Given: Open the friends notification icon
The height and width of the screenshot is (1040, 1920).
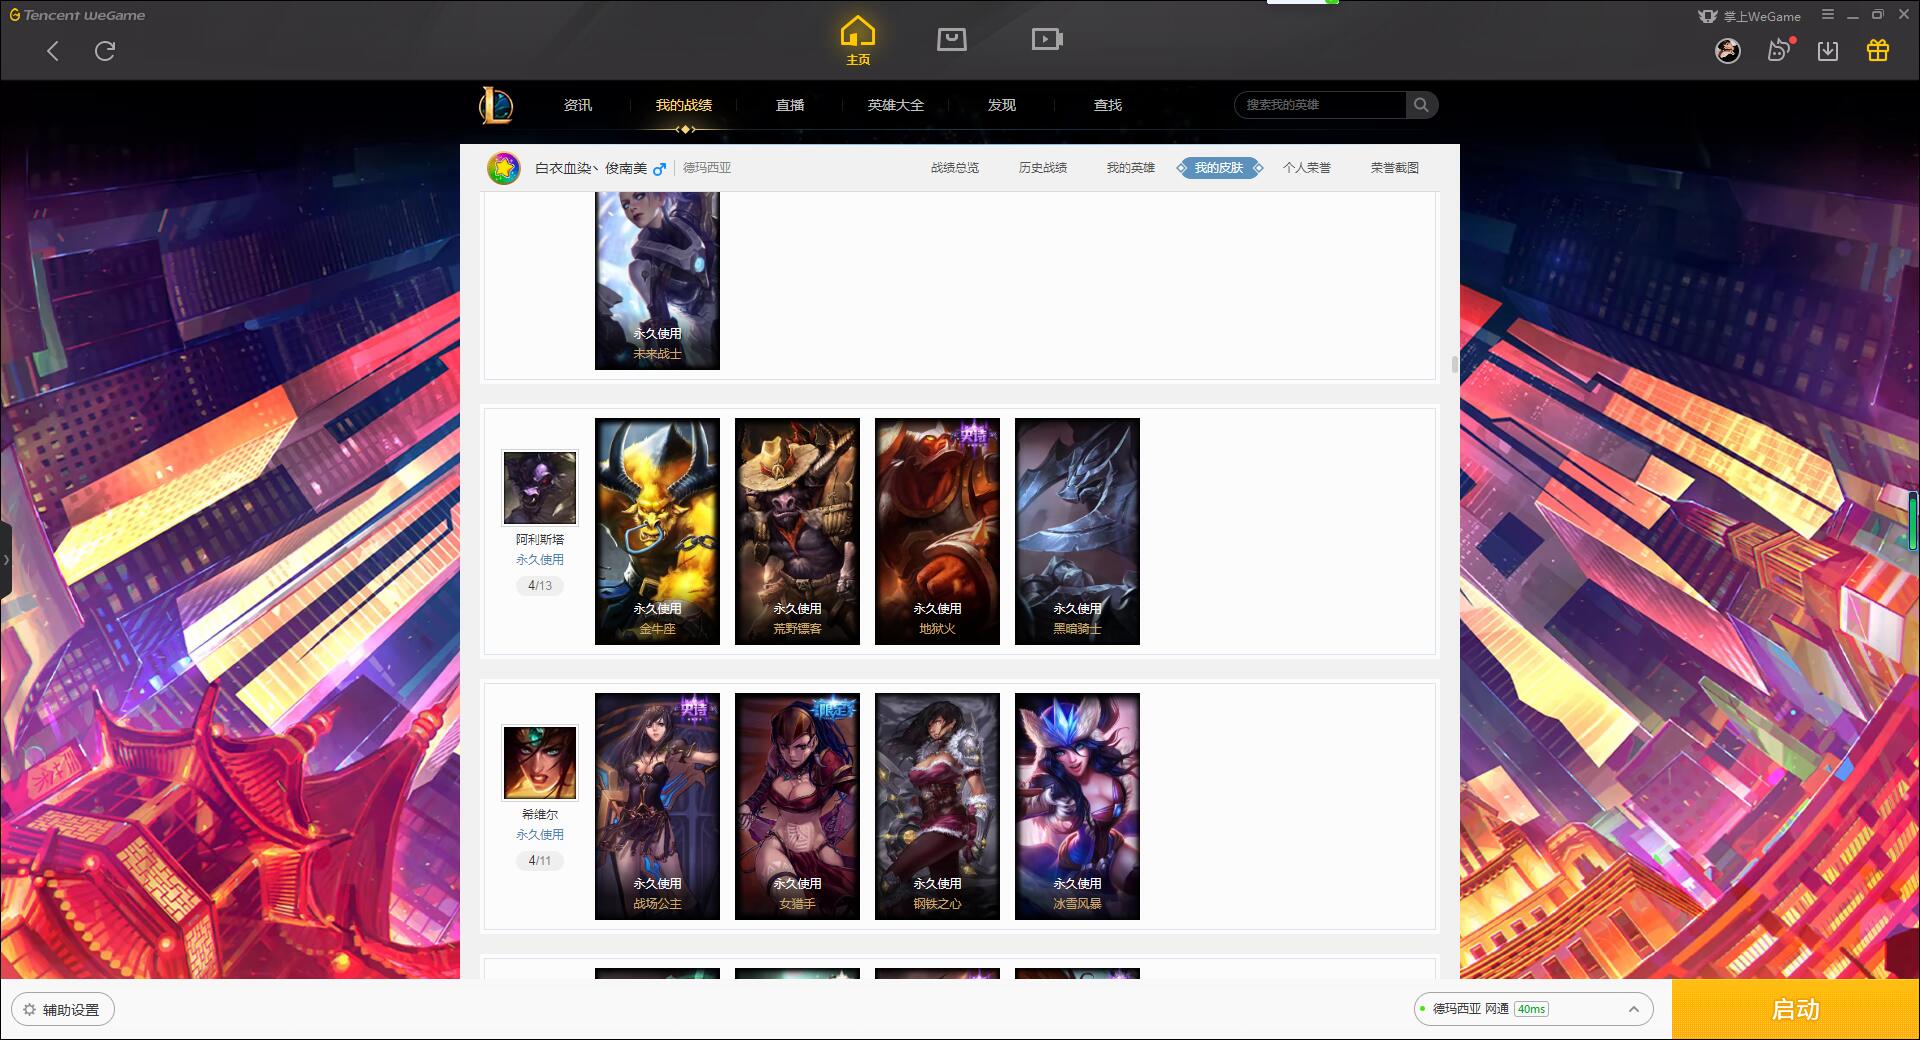Looking at the screenshot, I should pyautogui.click(x=1779, y=51).
